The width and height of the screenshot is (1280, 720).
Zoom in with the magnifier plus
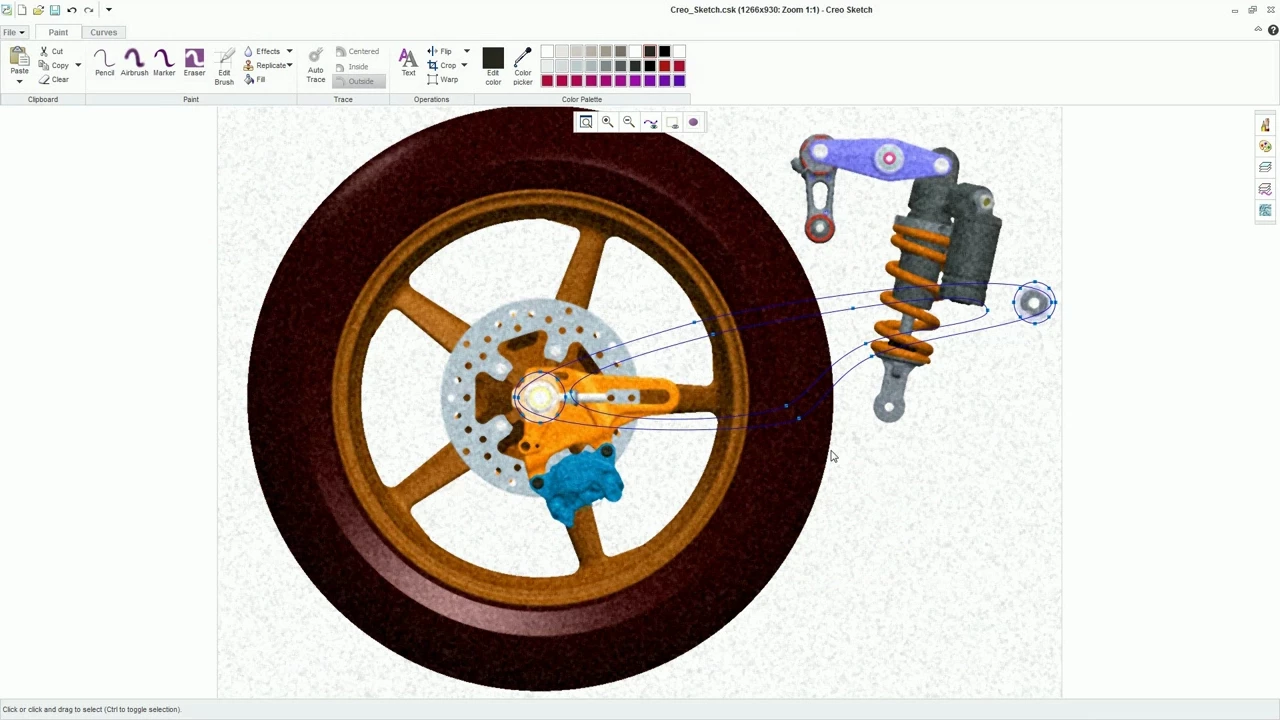tap(607, 122)
